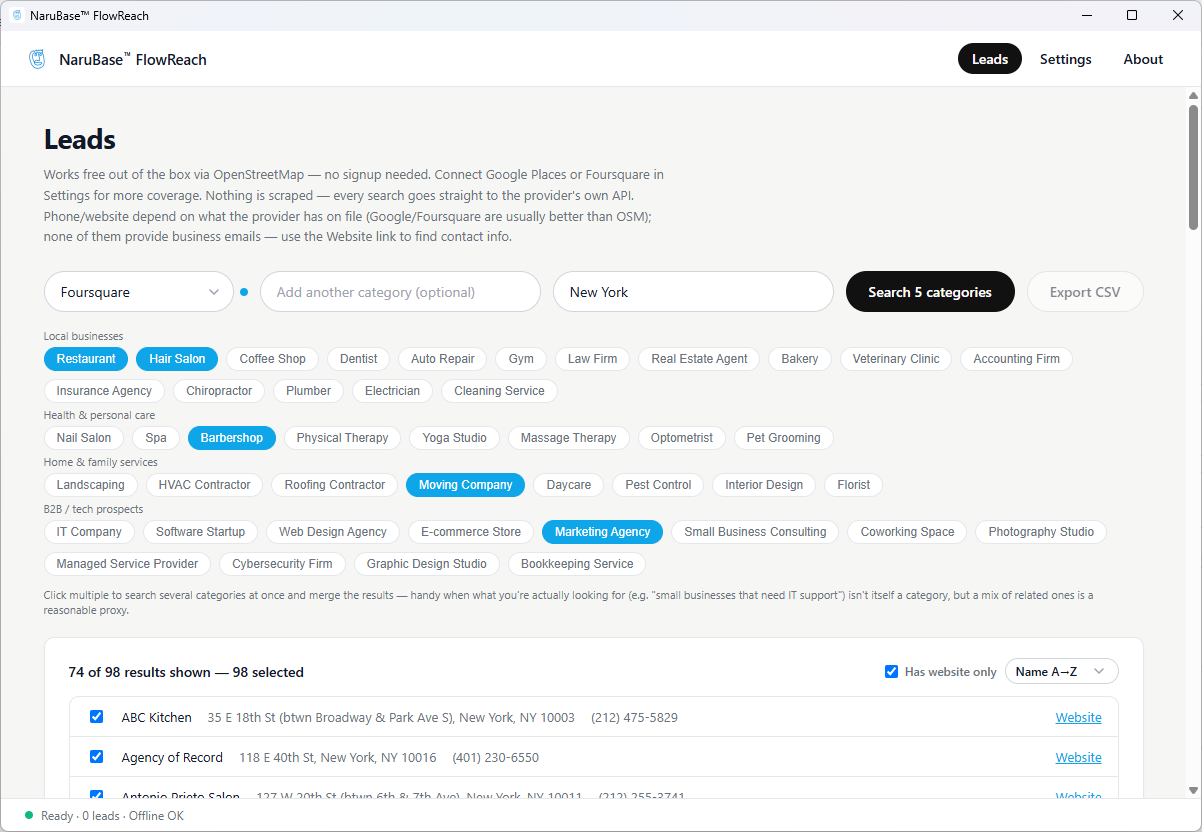Select the Gym category chip

click(x=521, y=359)
